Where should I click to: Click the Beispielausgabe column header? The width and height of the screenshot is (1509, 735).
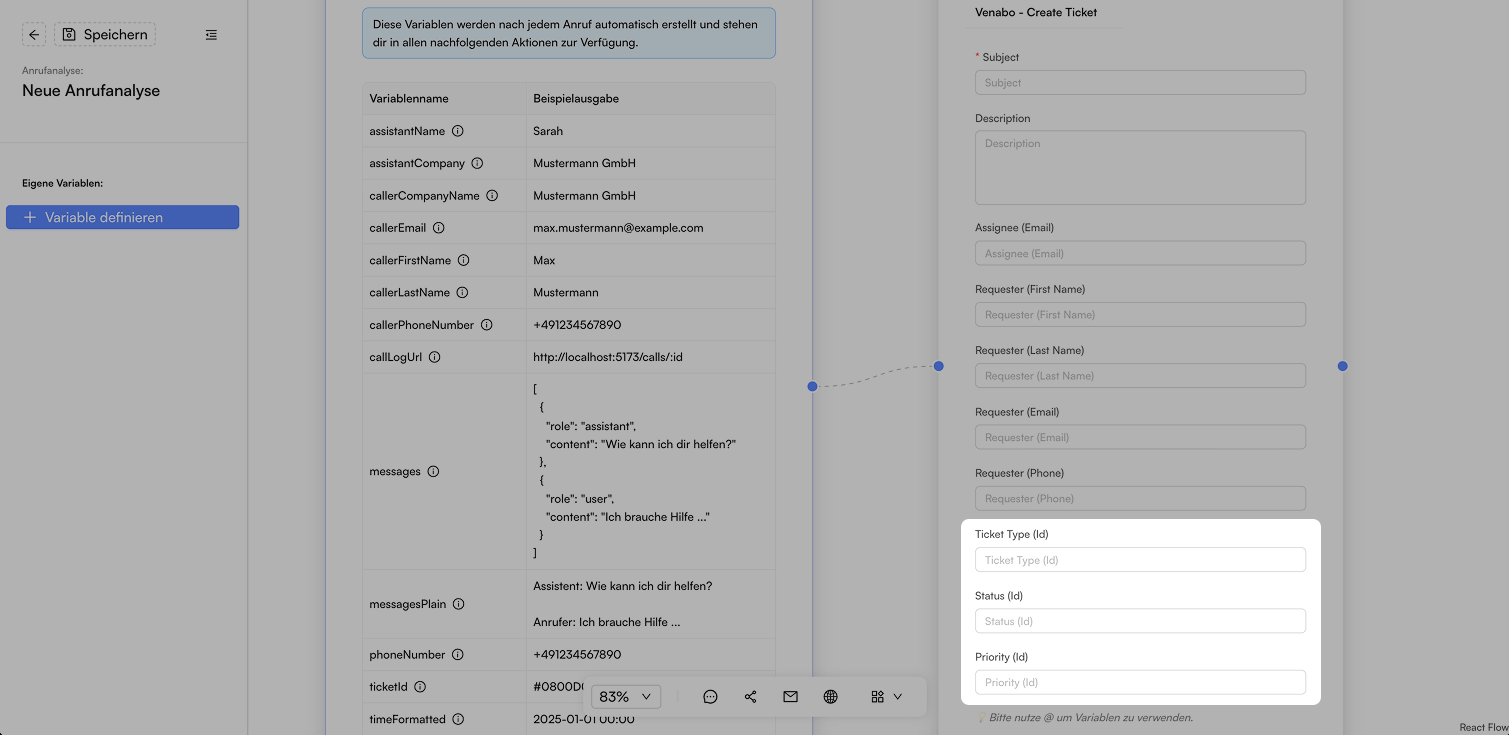[576, 99]
